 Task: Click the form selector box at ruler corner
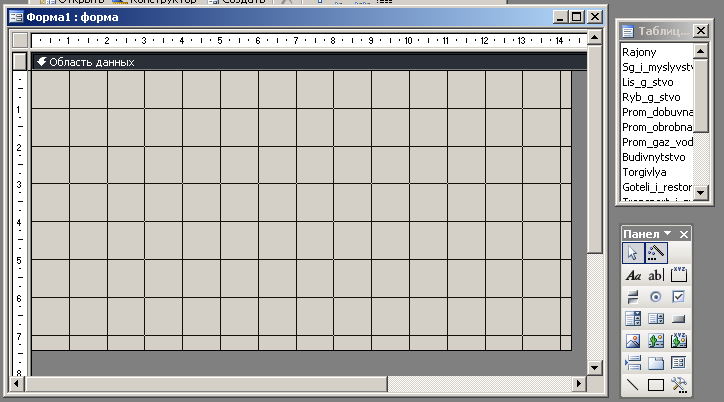pos(20,41)
